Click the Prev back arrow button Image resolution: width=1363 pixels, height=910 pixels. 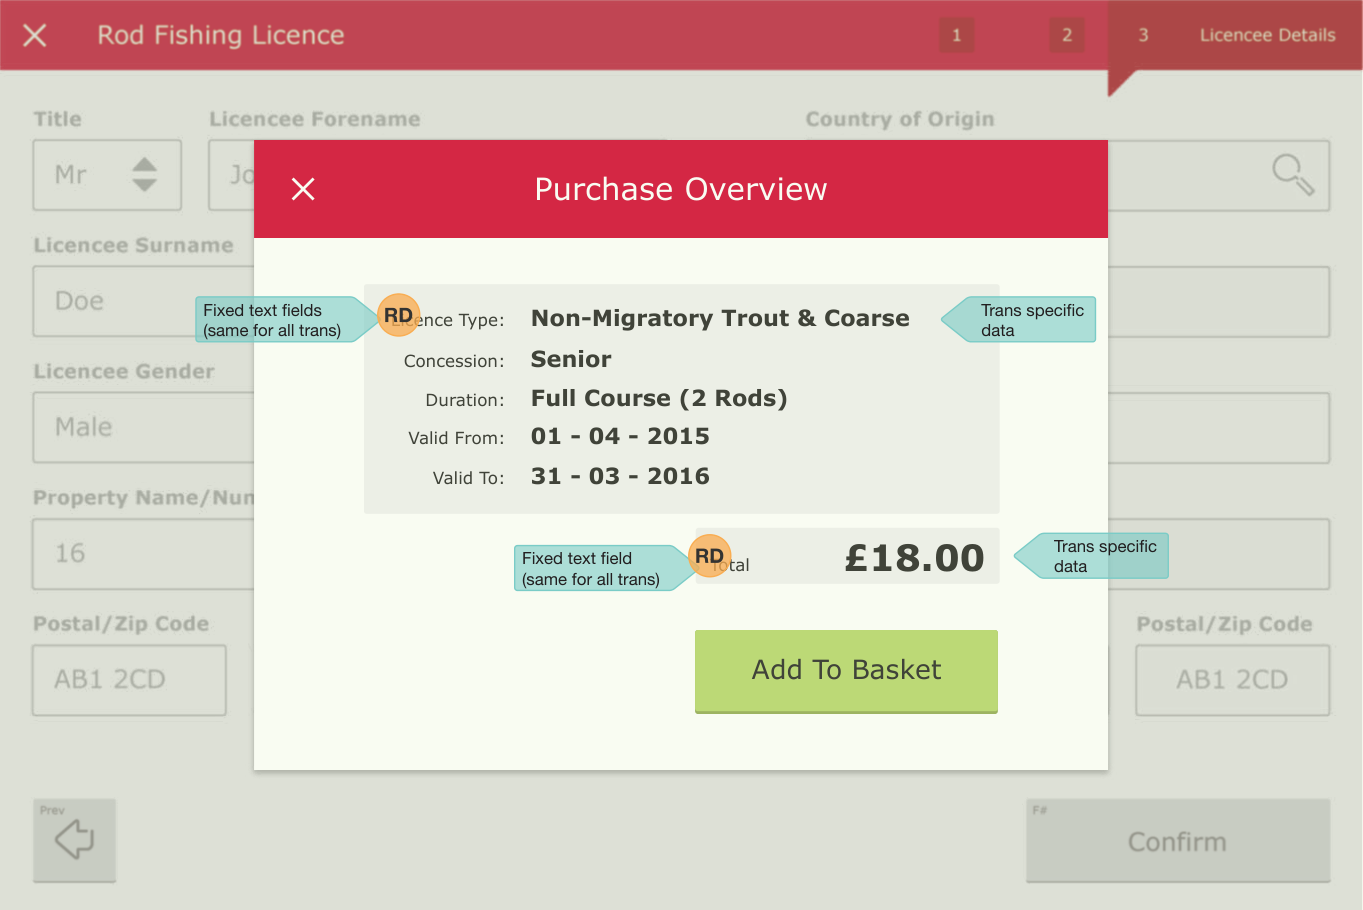[x=75, y=840]
